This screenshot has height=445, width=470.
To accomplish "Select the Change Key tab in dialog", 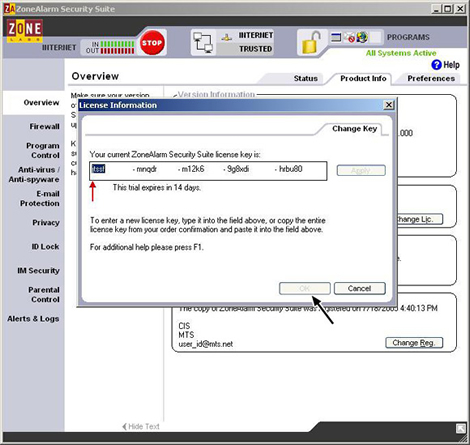I will click(354, 129).
